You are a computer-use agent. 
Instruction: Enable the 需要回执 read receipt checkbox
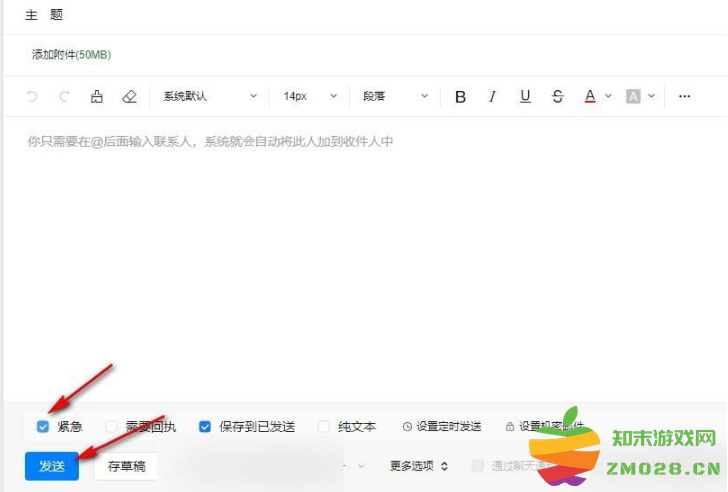pos(111,426)
